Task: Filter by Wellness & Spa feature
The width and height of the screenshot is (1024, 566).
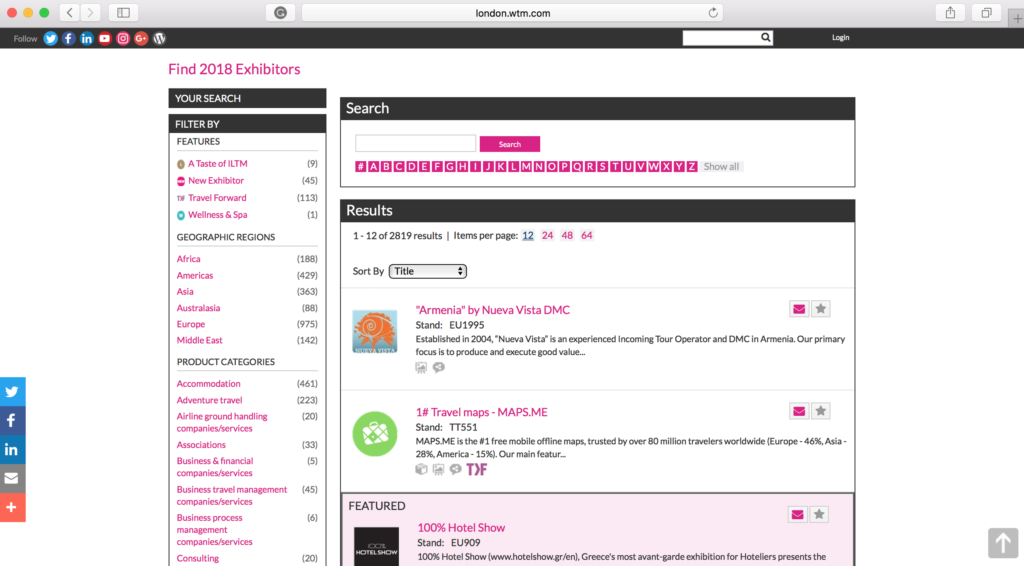Action: pyautogui.click(x=217, y=215)
